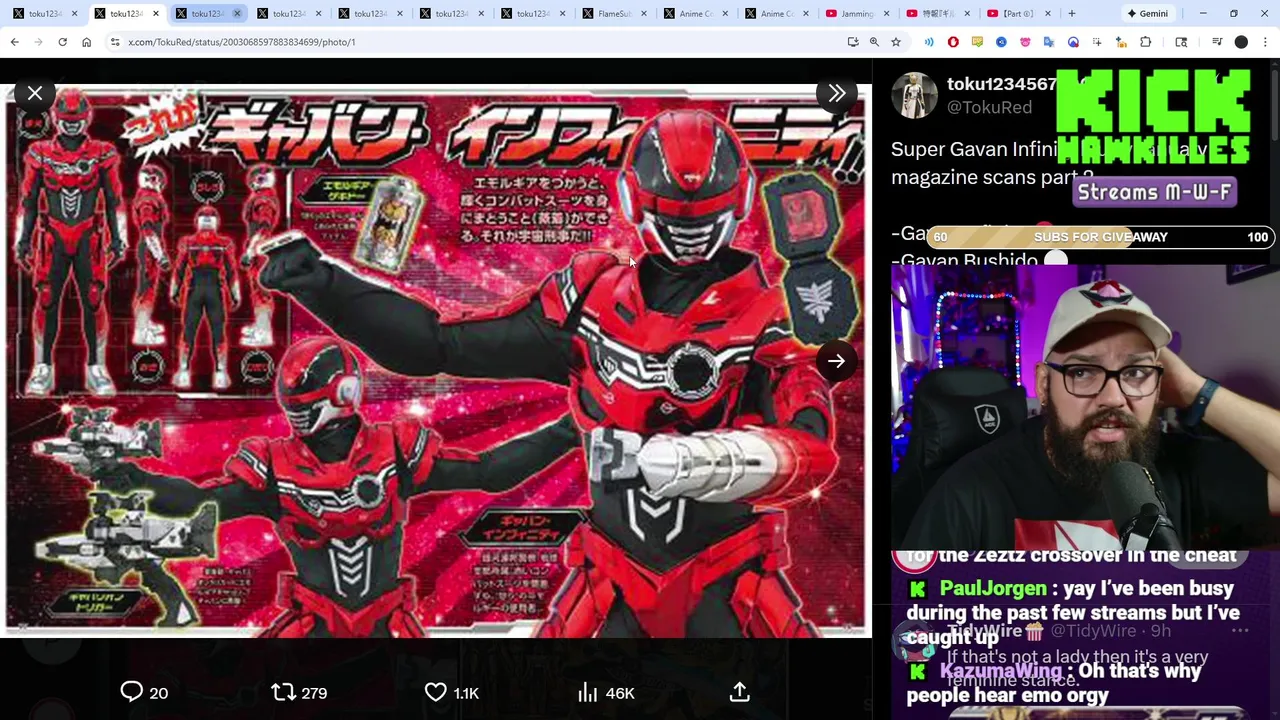
Task: Open zoom magnifier in address bar
Action: pyautogui.click(x=874, y=42)
